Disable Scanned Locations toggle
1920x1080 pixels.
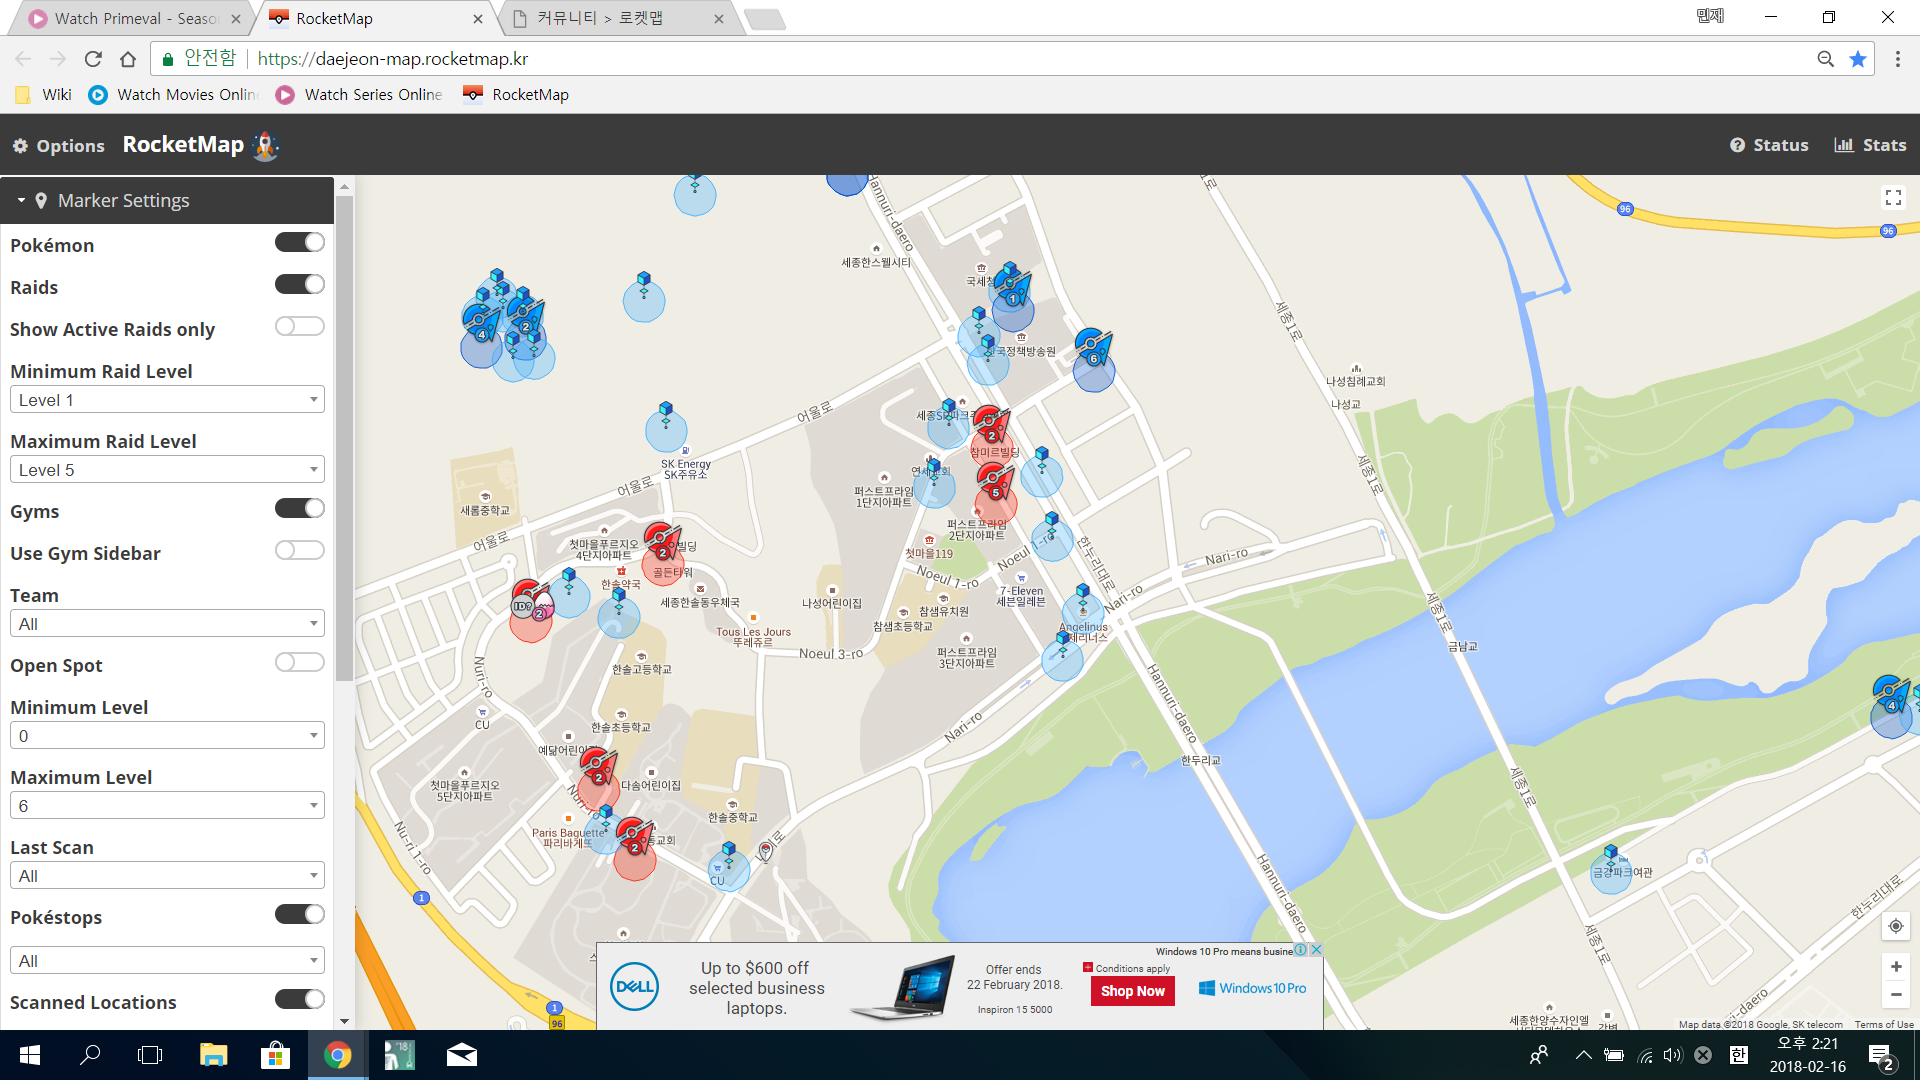(300, 999)
